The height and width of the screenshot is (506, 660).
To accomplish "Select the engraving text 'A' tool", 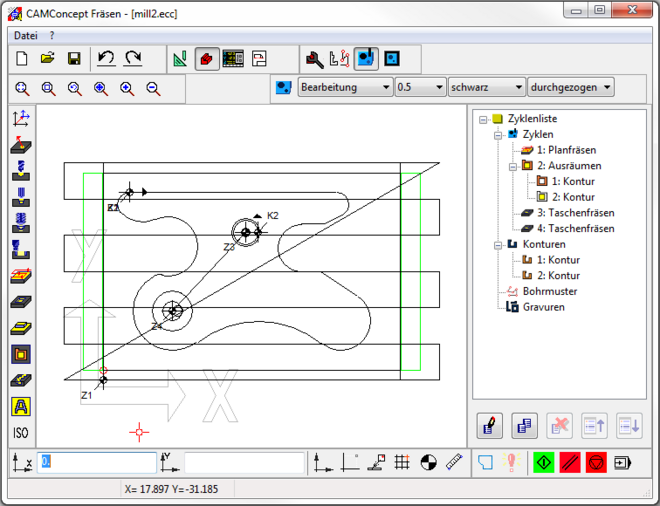I will point(20,406).
